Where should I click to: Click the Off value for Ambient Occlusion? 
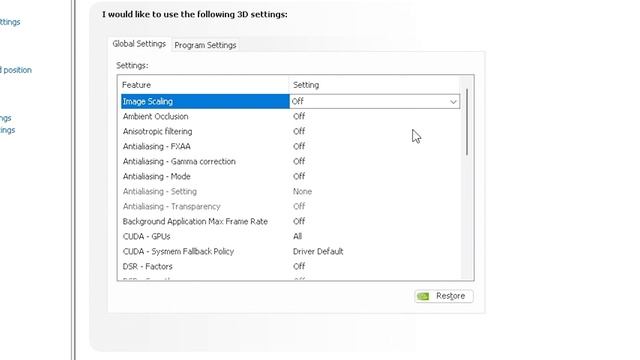coord(299,116)
